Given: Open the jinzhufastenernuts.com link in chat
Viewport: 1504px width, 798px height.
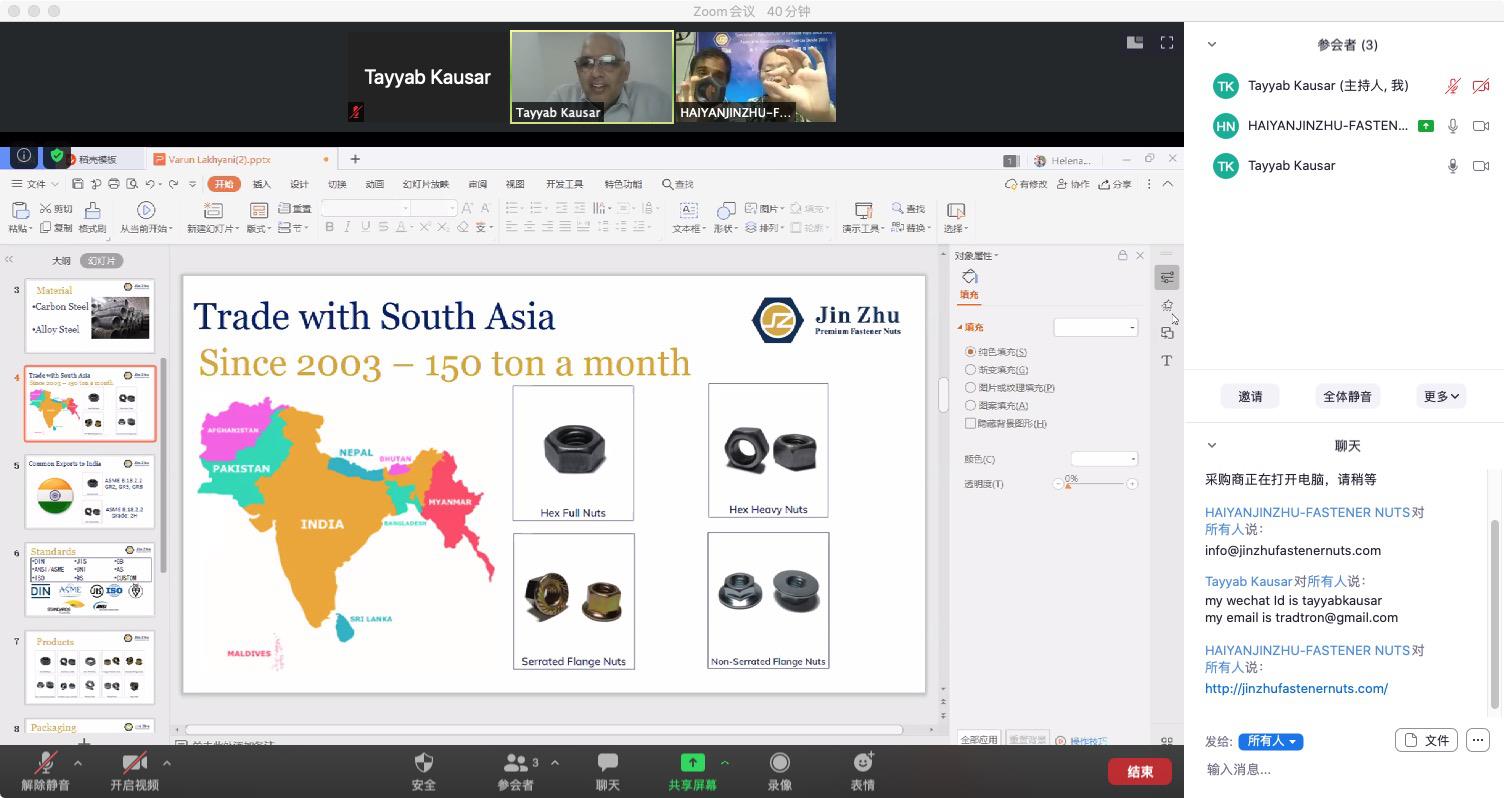Looking at the screenshot, I should tap(1296, 688).
